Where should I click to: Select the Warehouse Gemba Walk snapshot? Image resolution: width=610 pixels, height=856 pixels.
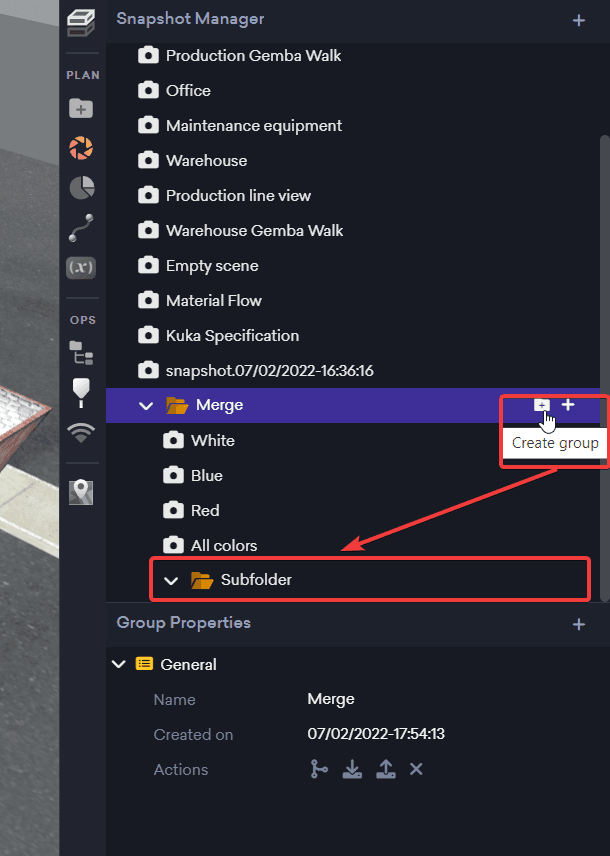[x=254, y=230]
